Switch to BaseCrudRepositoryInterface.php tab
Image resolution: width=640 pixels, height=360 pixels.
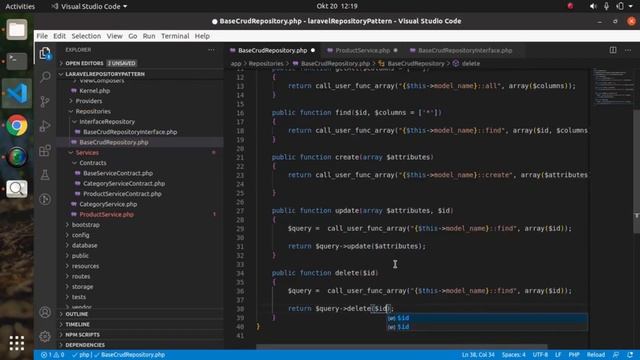click(x=465, y=50)
